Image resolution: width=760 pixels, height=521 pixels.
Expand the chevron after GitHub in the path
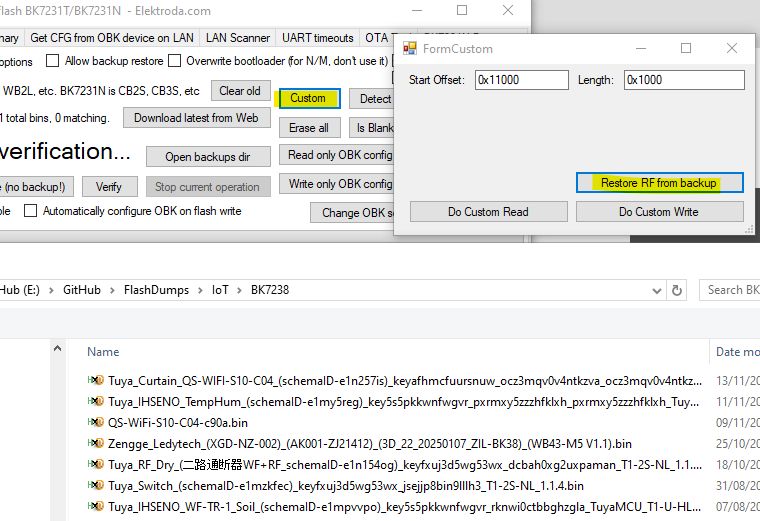click(112, 290)
